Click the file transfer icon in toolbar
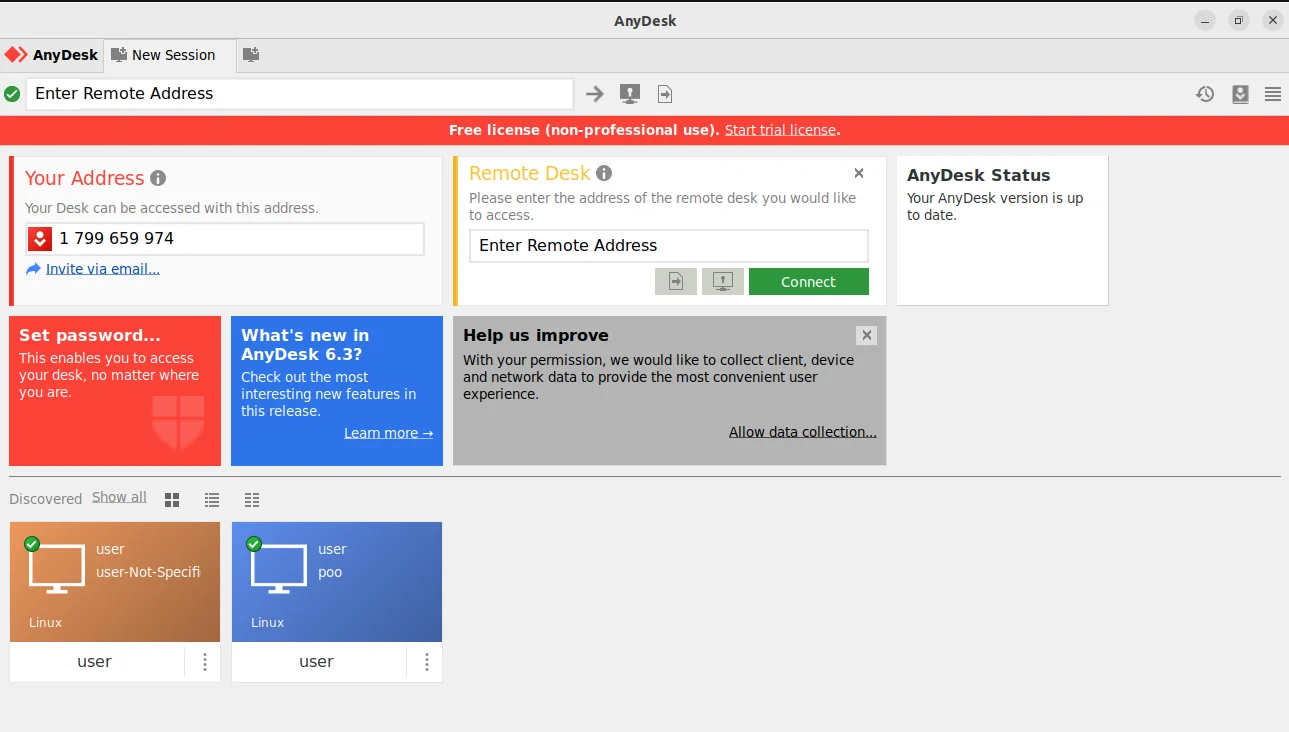Image resolution: width=1289 pixels, height=732 pixels. pos(665,94)
